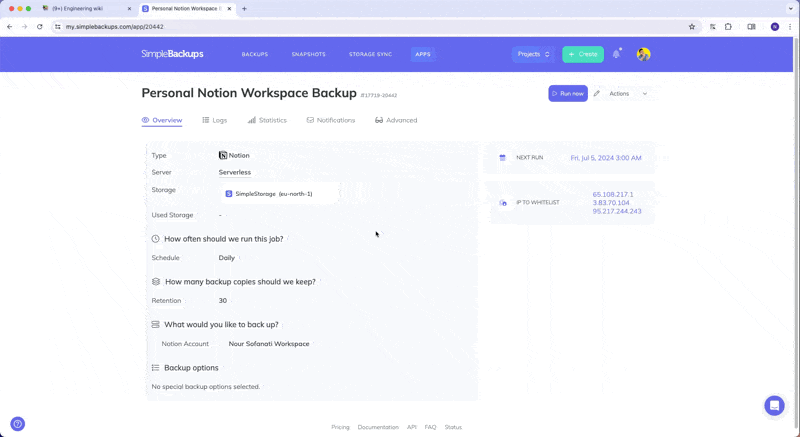Open the Snapshots menu

[308, 54]
